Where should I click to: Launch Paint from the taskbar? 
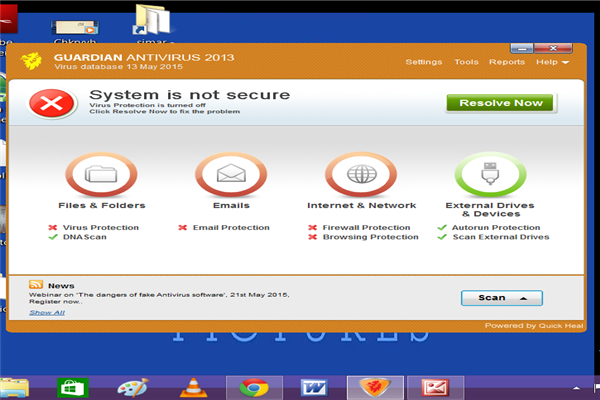pyautogui.click(x=133, y=388)
